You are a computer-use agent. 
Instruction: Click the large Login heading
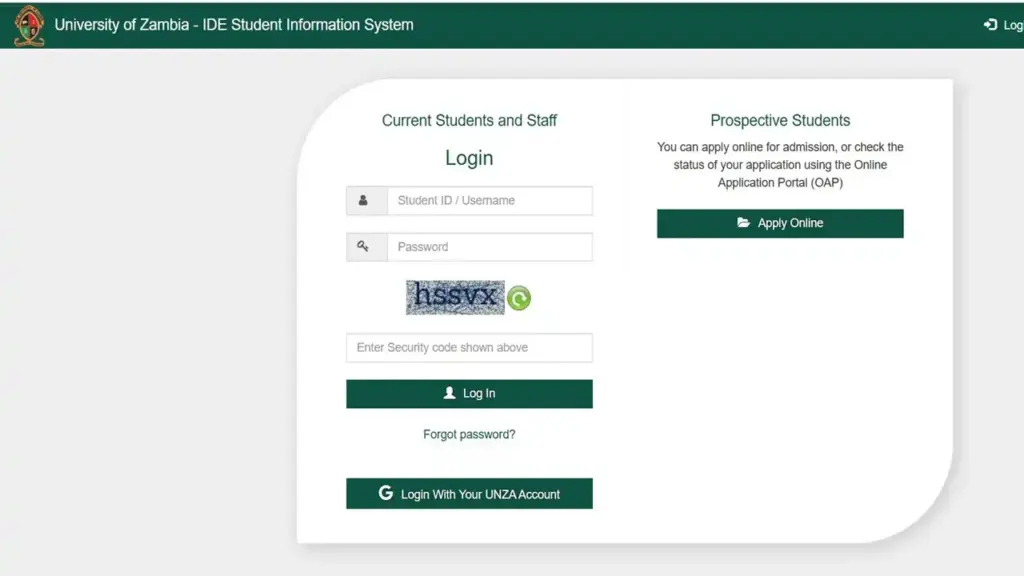pyautogui.click(x=470, y=158)
